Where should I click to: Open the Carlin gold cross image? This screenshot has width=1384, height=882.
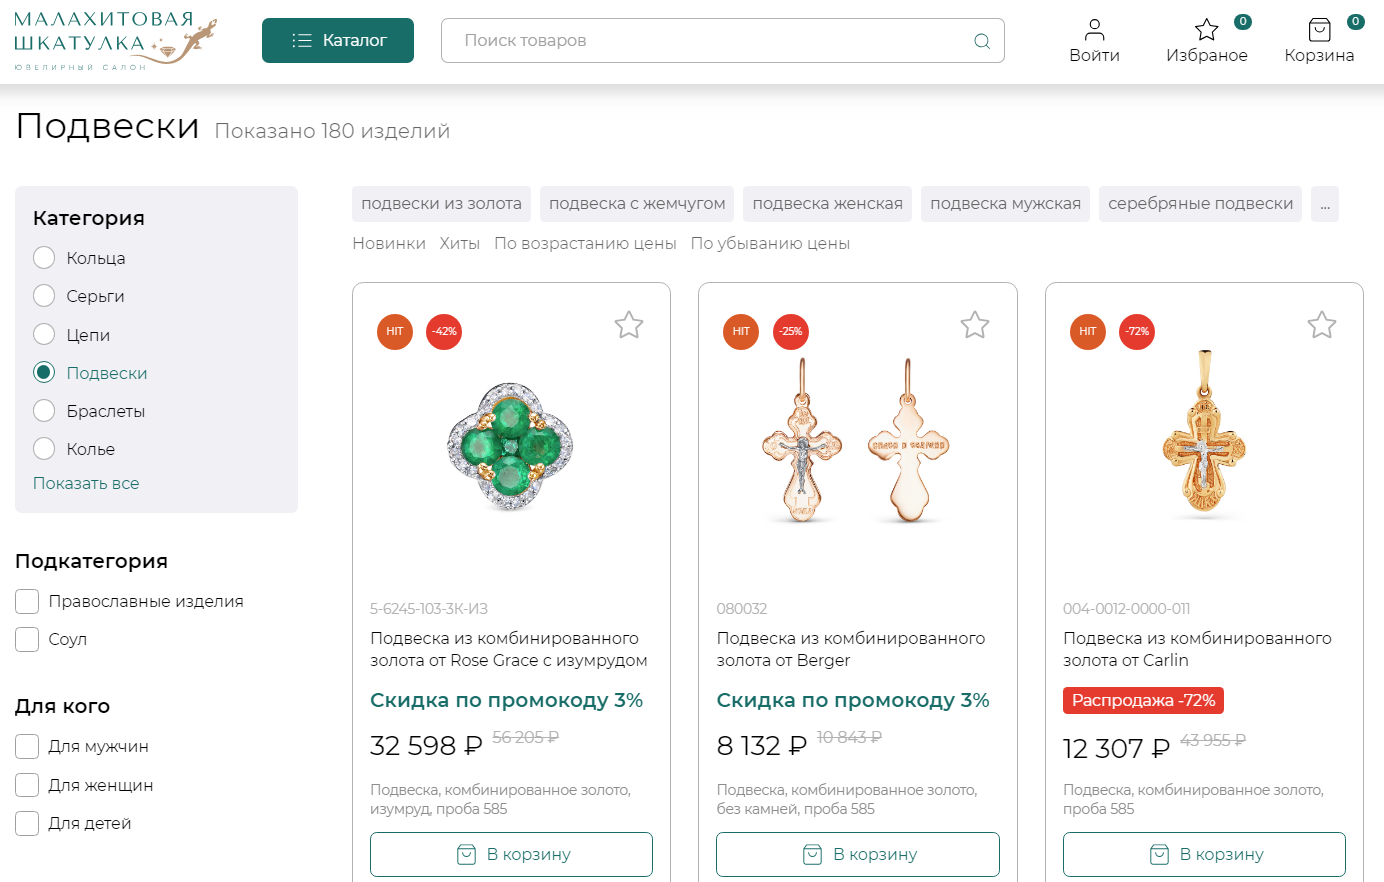(x=1204, y=435)
